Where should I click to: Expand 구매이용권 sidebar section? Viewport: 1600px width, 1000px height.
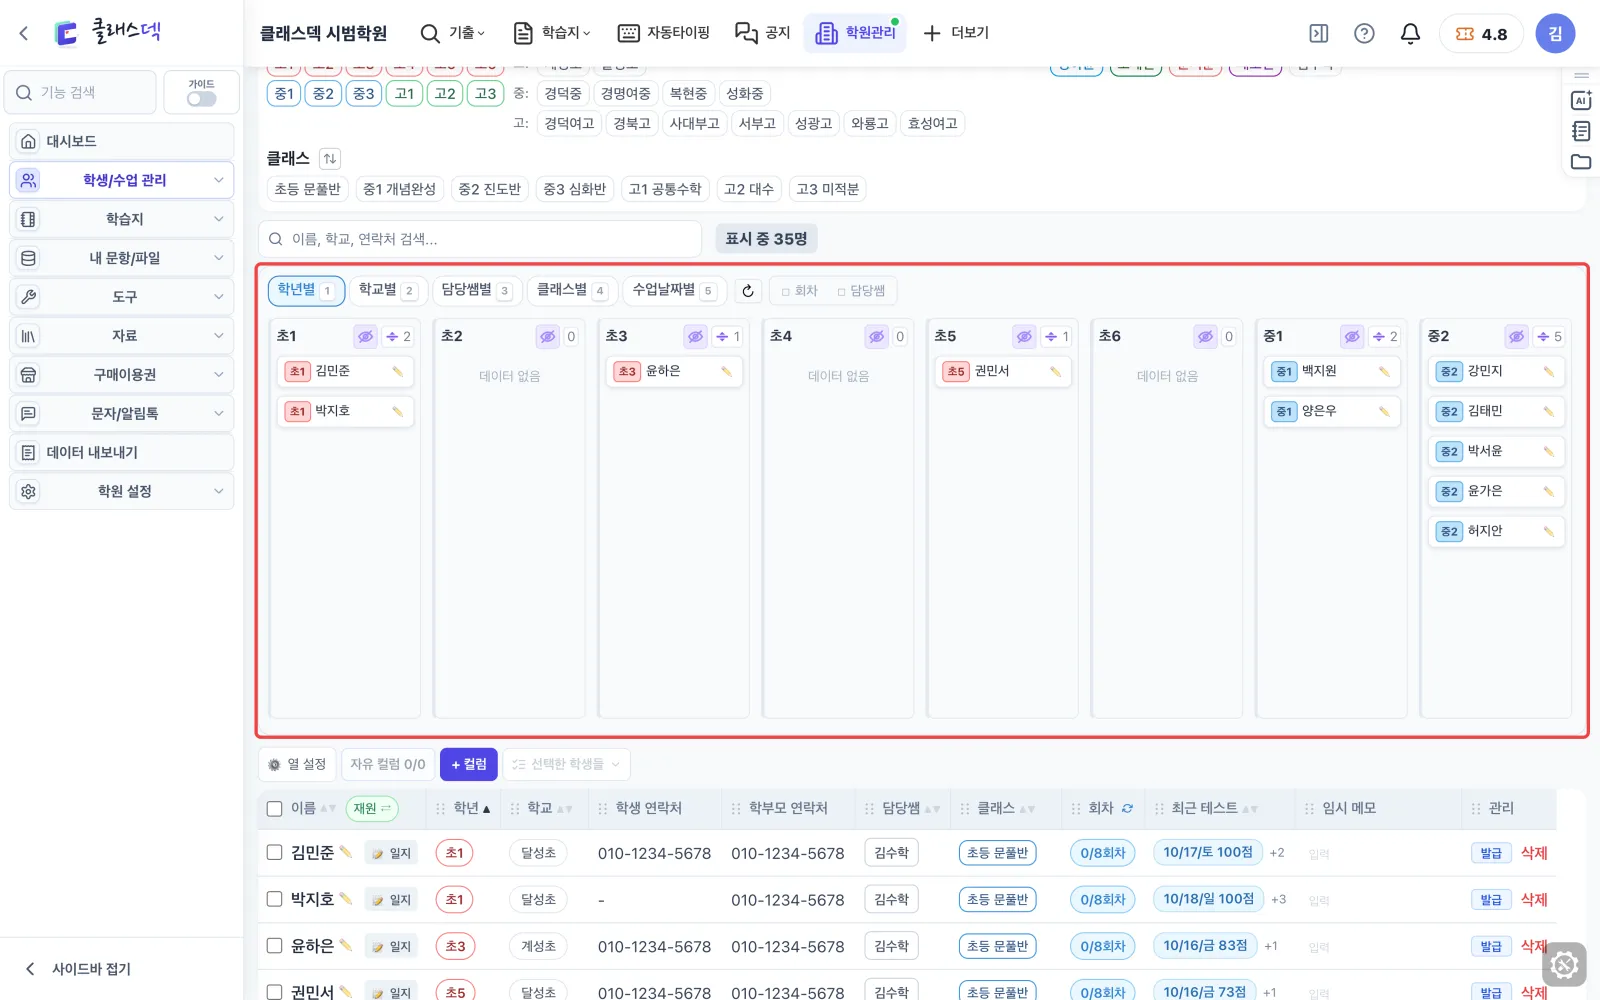[122, 375]
